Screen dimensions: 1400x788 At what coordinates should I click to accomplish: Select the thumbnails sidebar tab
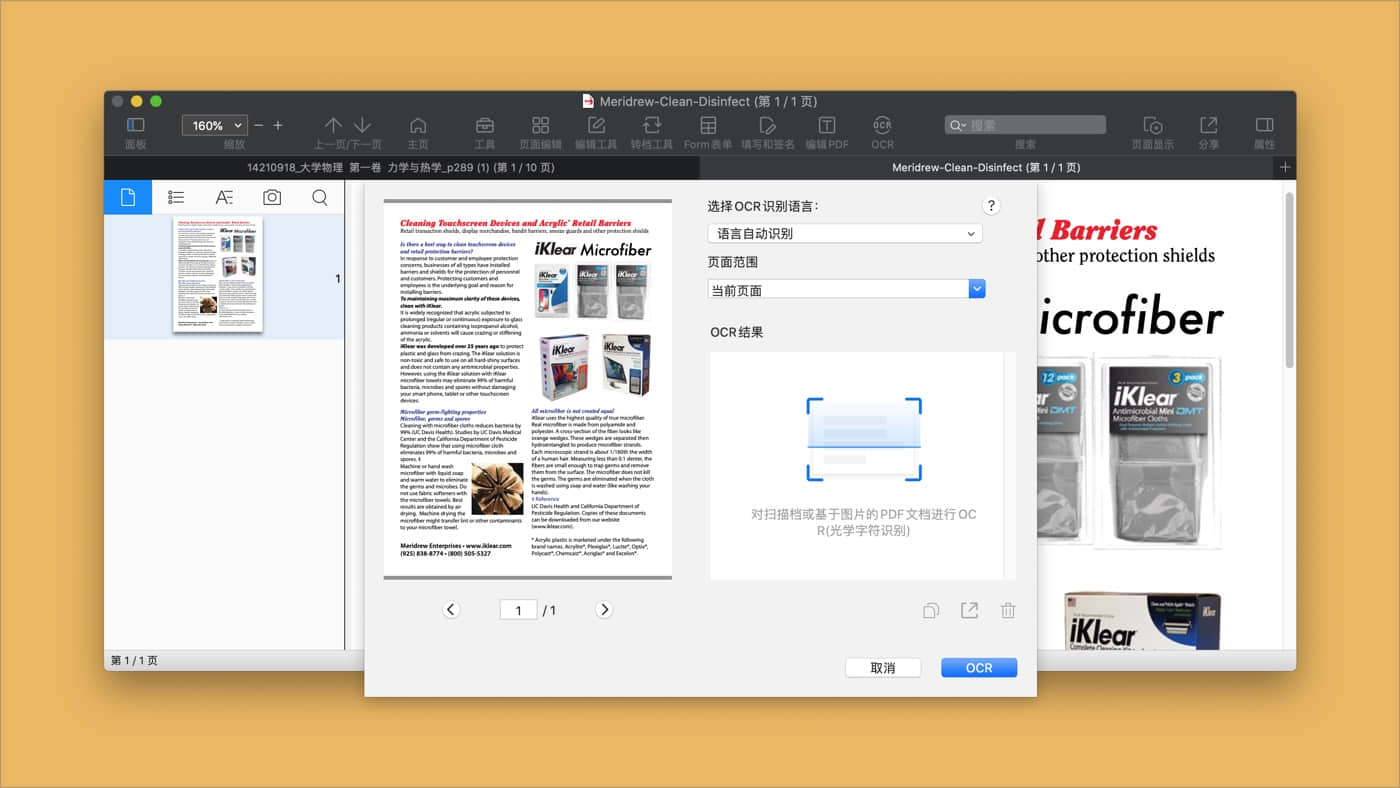[128, 197]
